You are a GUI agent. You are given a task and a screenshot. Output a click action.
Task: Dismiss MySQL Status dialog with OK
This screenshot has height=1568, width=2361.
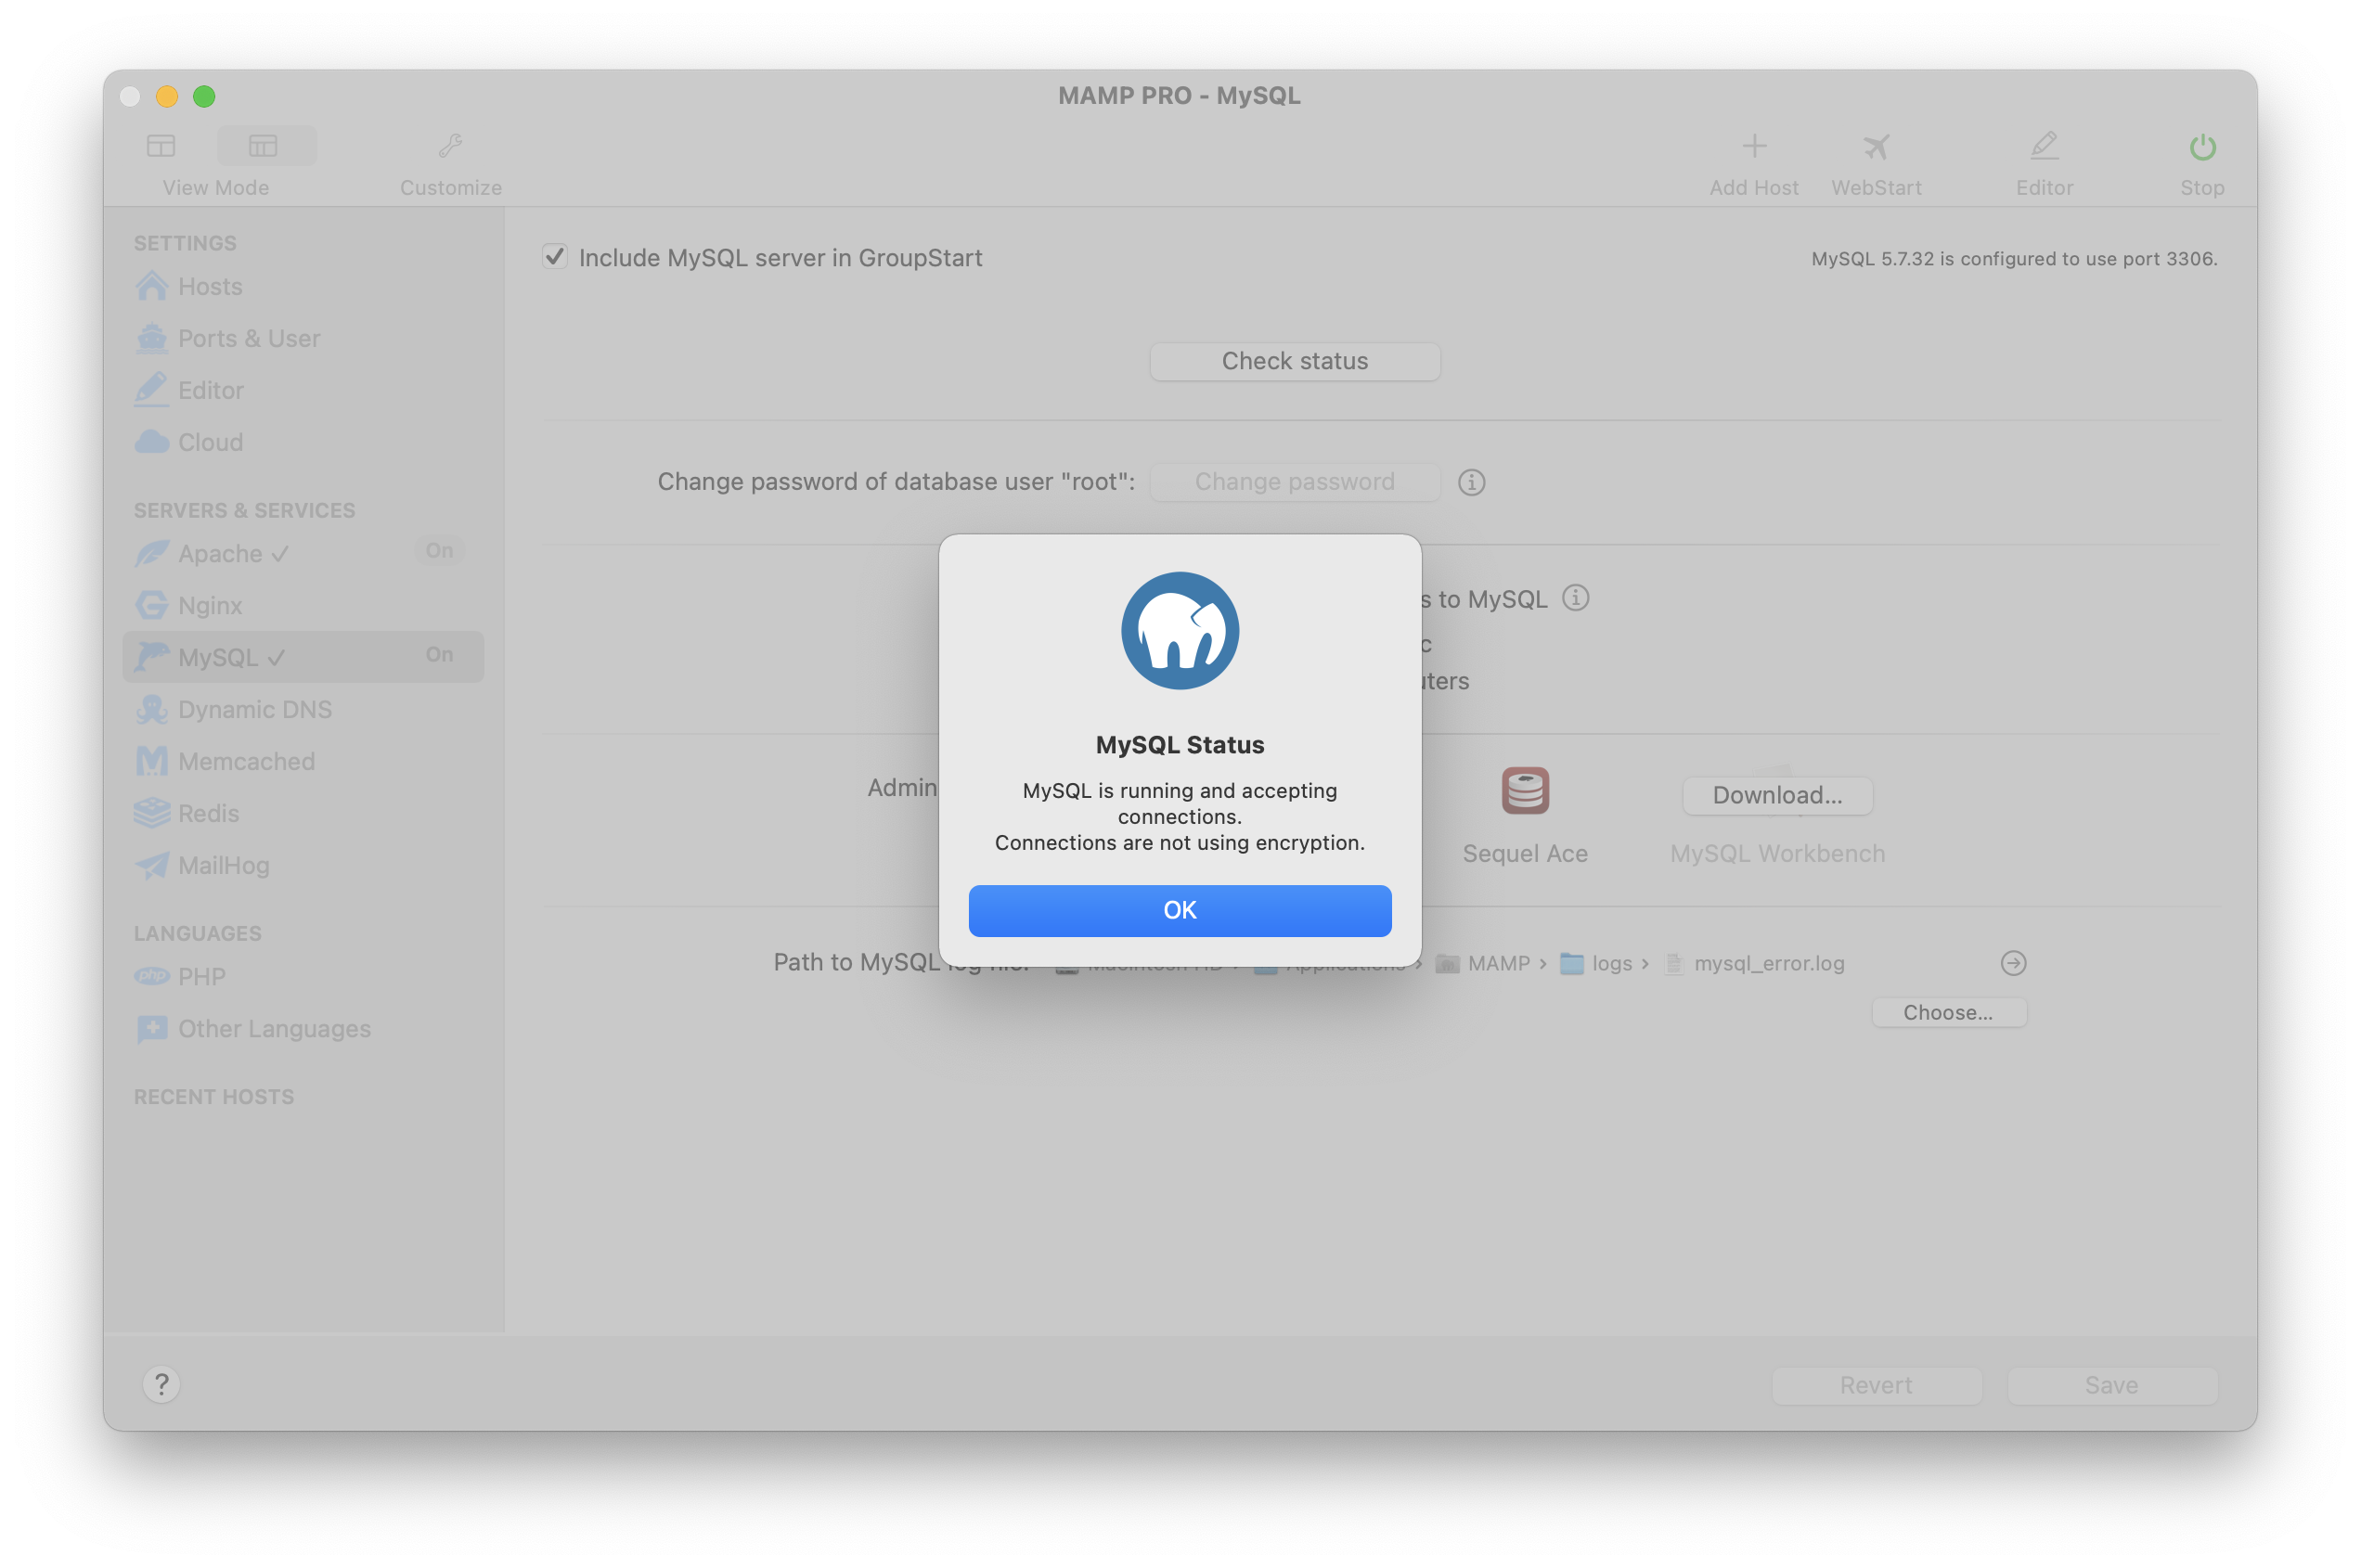1180,910
